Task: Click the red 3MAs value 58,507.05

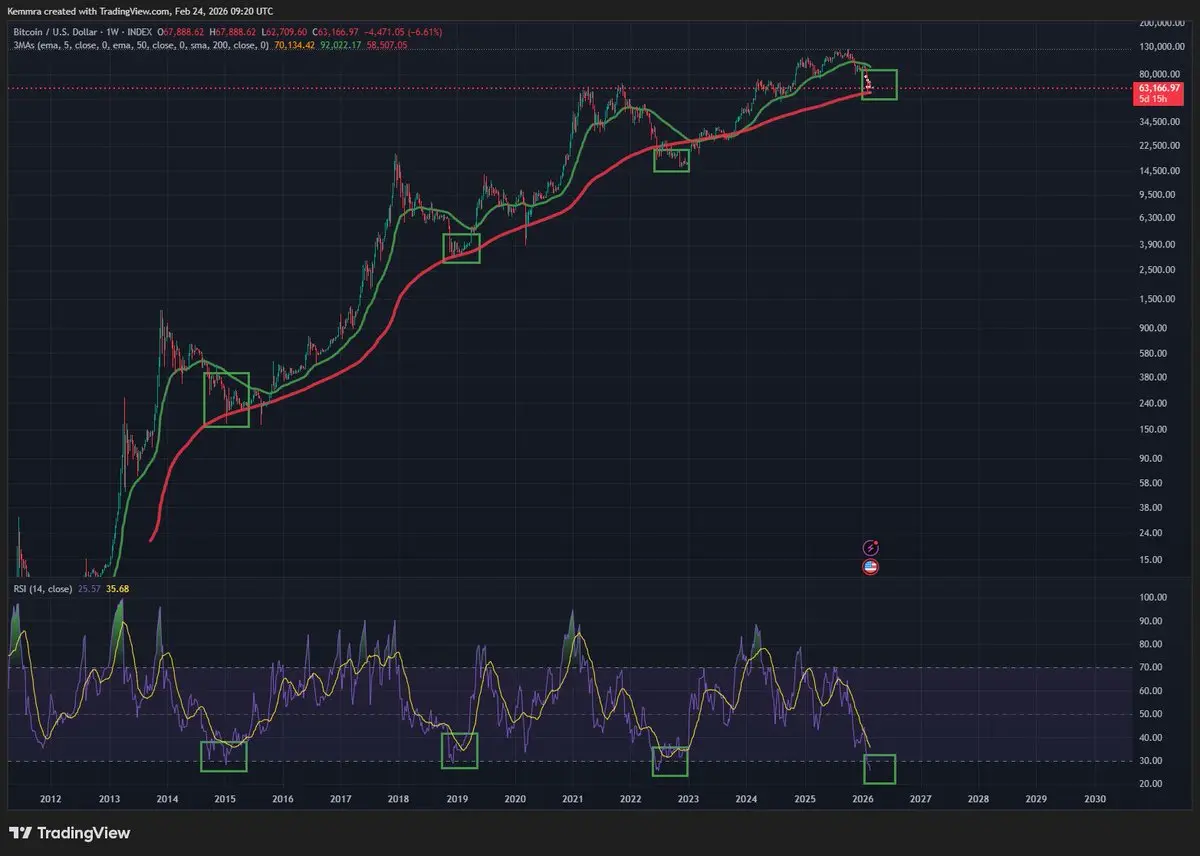Action: (387, 45)
